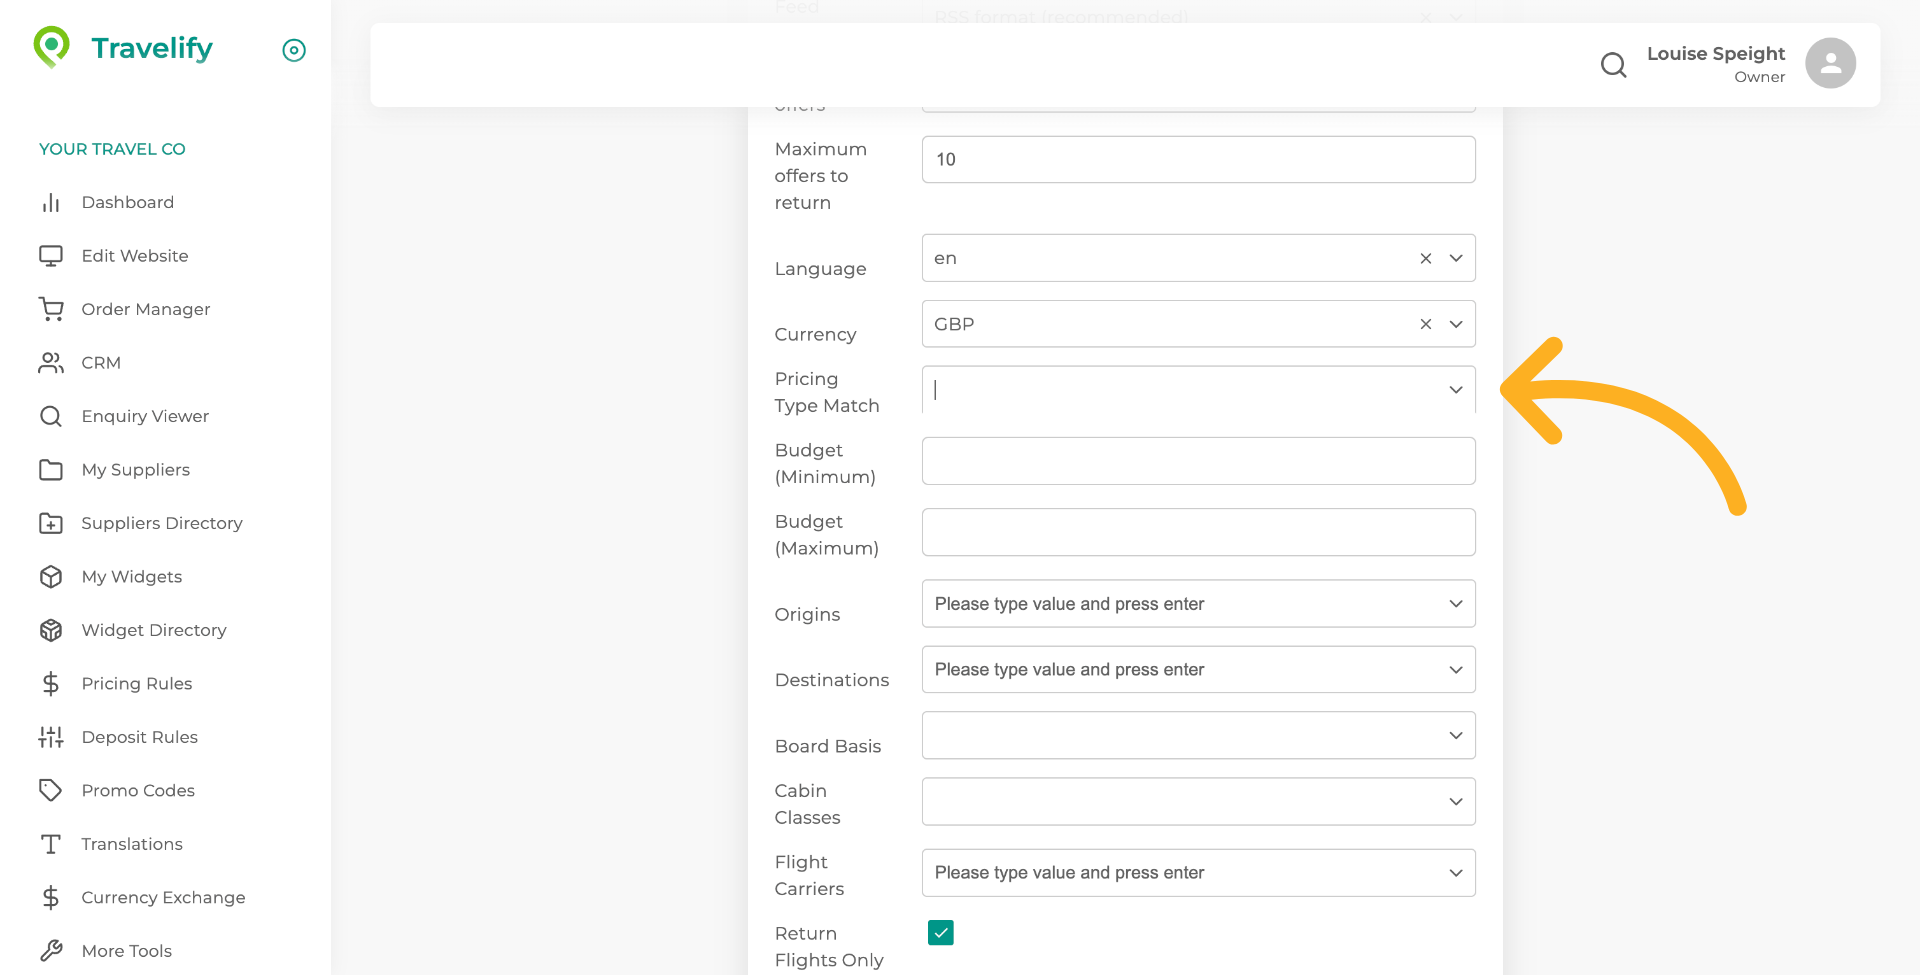Open the Translations section

point(132,844)
